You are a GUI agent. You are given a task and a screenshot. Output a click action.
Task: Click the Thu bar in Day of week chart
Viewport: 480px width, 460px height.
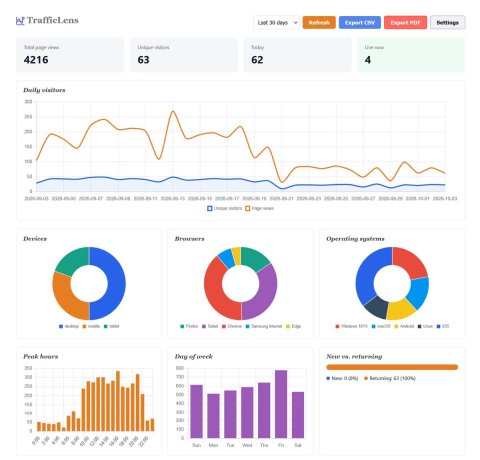tap(264, 410)
